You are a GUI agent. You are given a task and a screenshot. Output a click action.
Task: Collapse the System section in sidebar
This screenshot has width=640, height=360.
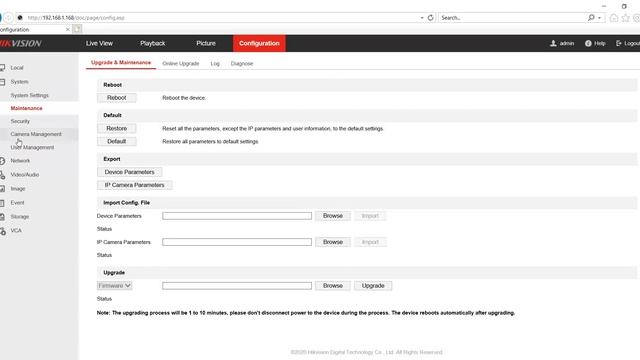(19, 82)
